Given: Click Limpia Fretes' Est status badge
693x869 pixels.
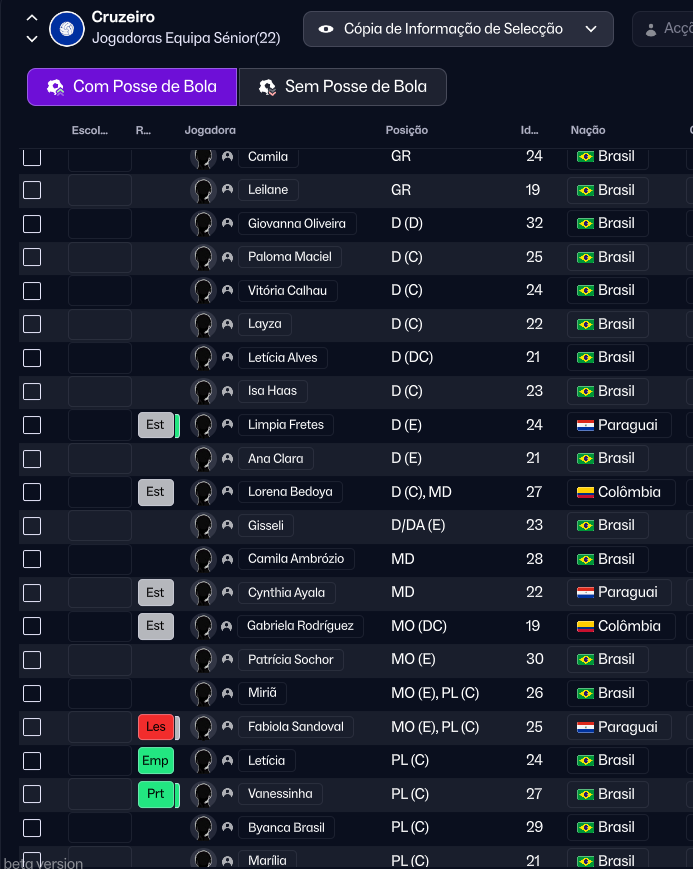Looking at the screenshot, I should pyautogui.click(x=155, y=425).
